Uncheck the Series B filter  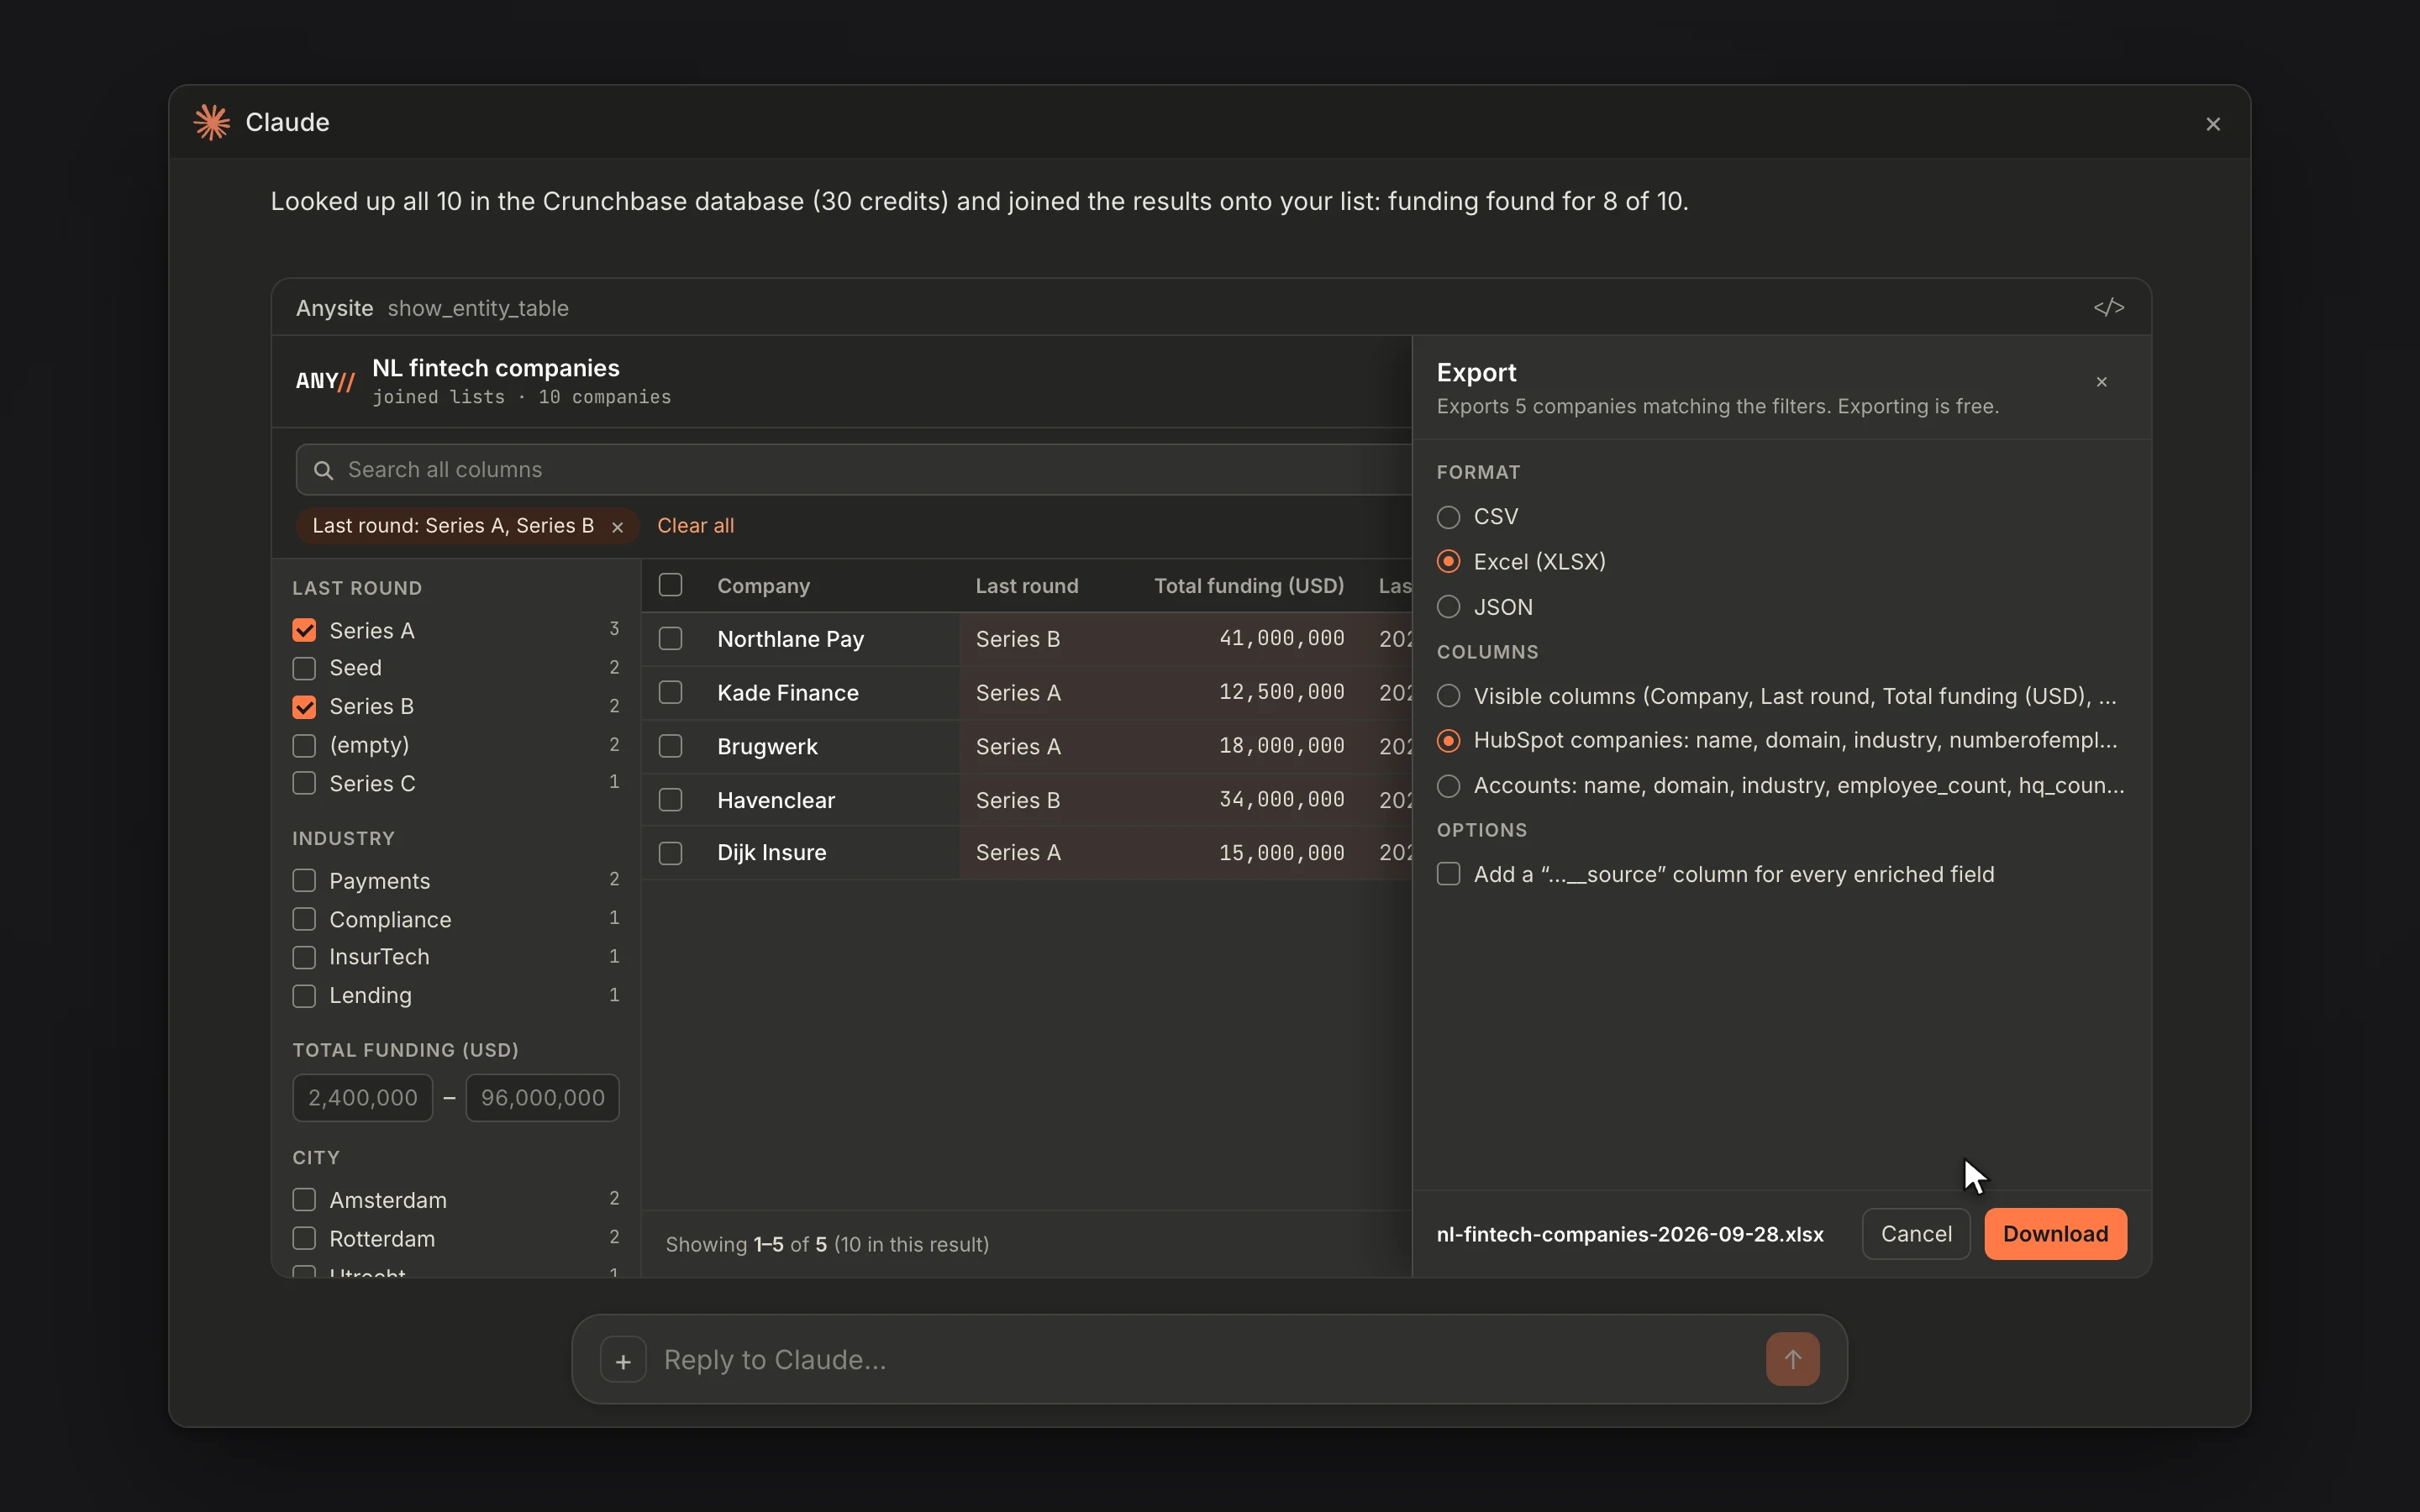click(304, 707)
